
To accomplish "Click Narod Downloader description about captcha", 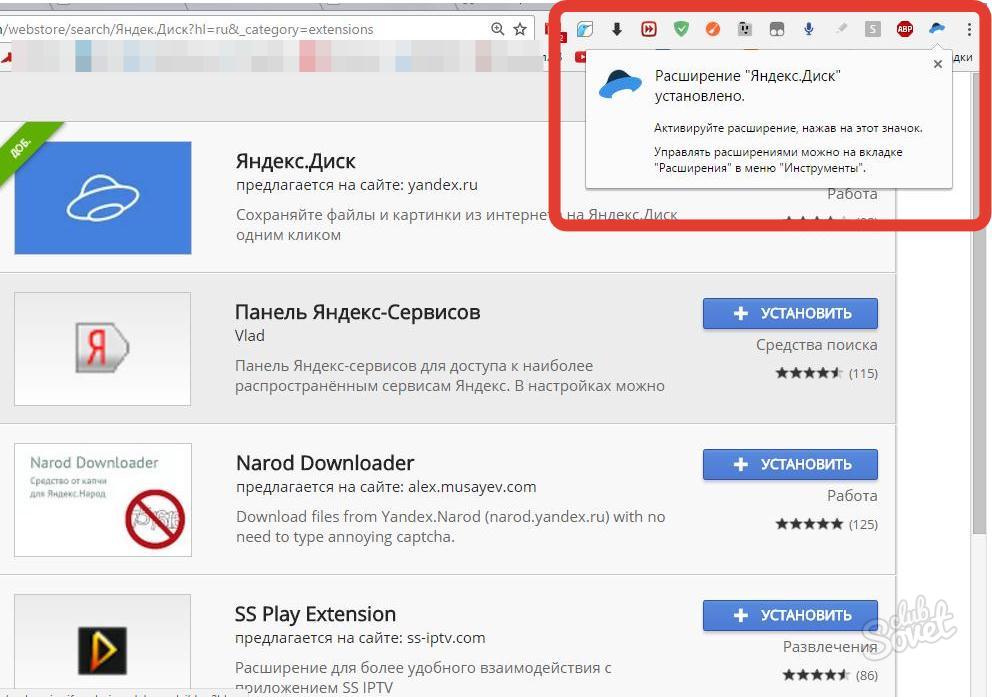I will click(x=450, y=527).
